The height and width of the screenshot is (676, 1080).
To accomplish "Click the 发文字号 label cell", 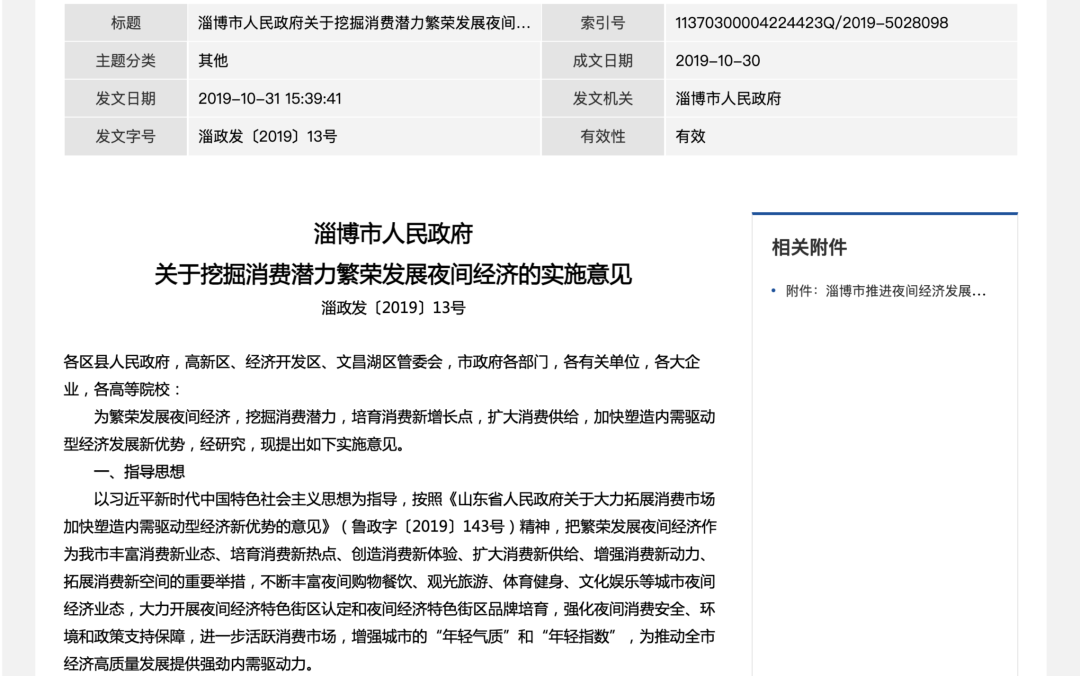I will [x=125, y=136].
